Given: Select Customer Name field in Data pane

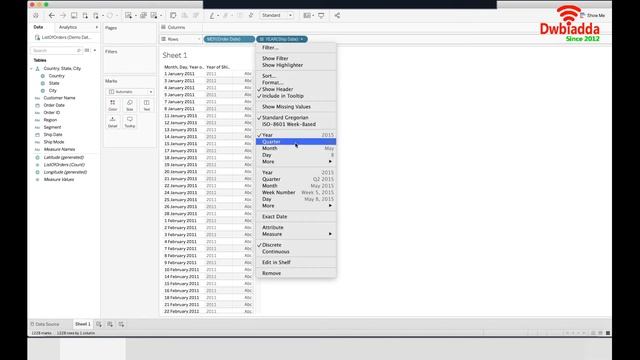Looking at the screenshot, I should coord(59,98).
